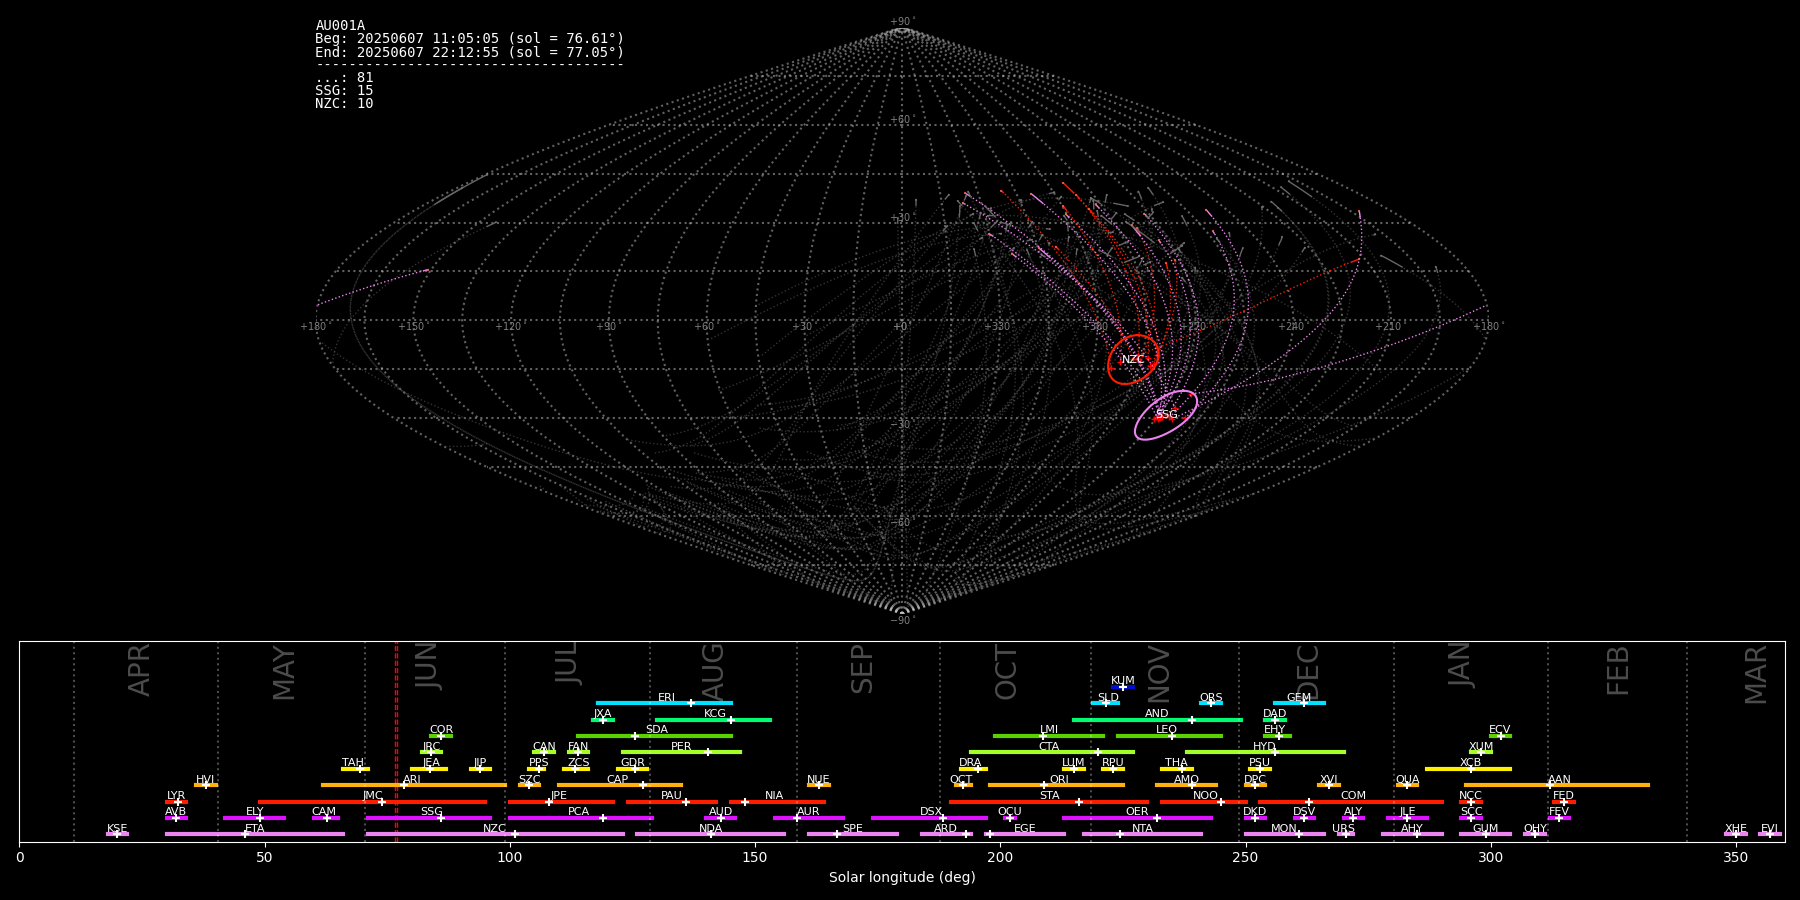The image size is (1800, 900).
Task: Click the orange ARI shower bar
Action: point(414,785)
